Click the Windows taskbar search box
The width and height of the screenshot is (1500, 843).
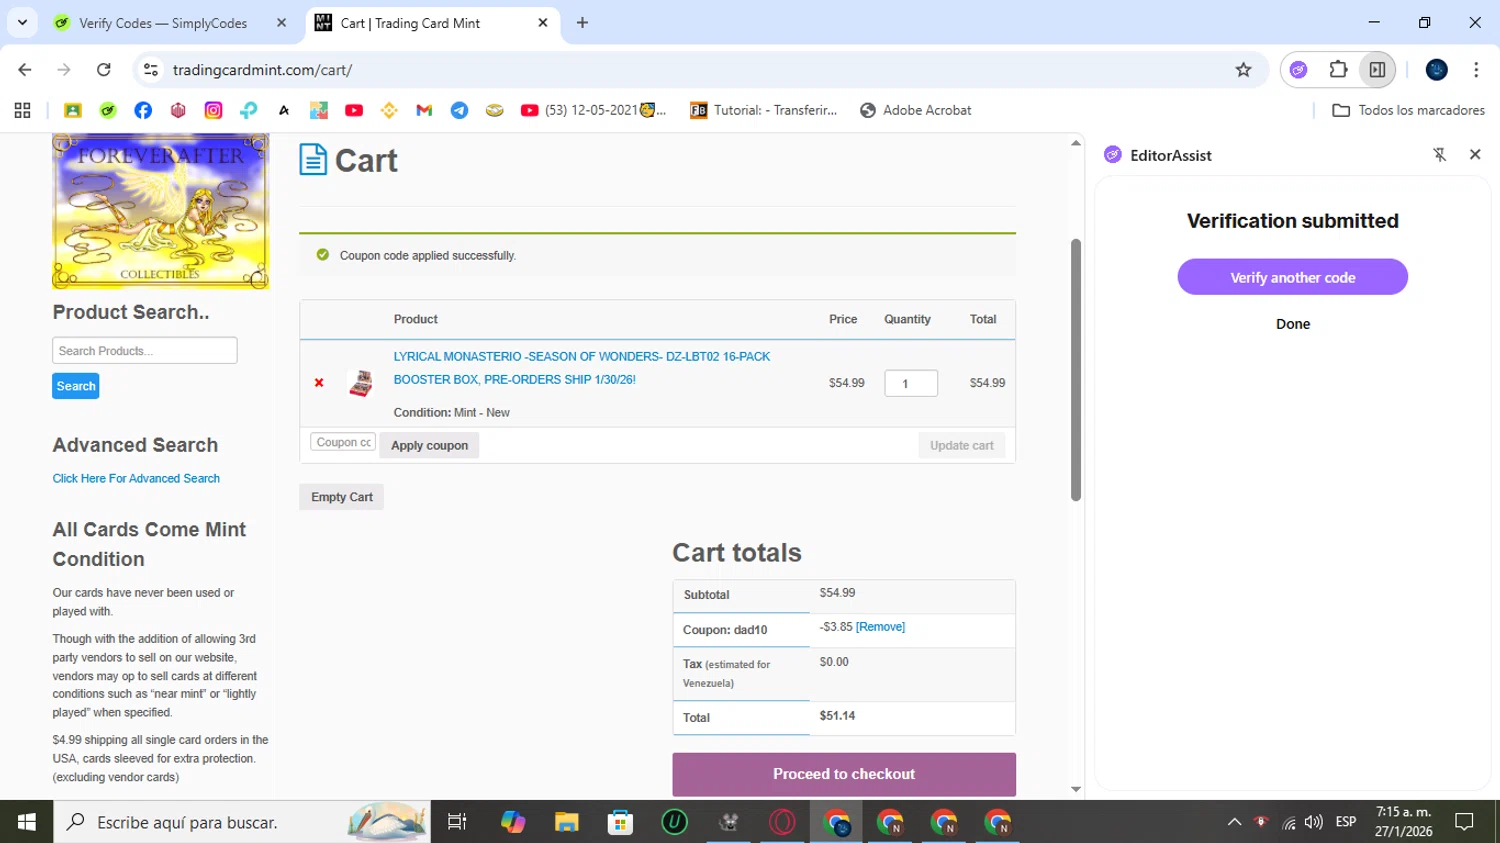pyautogui.click(x=242, y=822)
